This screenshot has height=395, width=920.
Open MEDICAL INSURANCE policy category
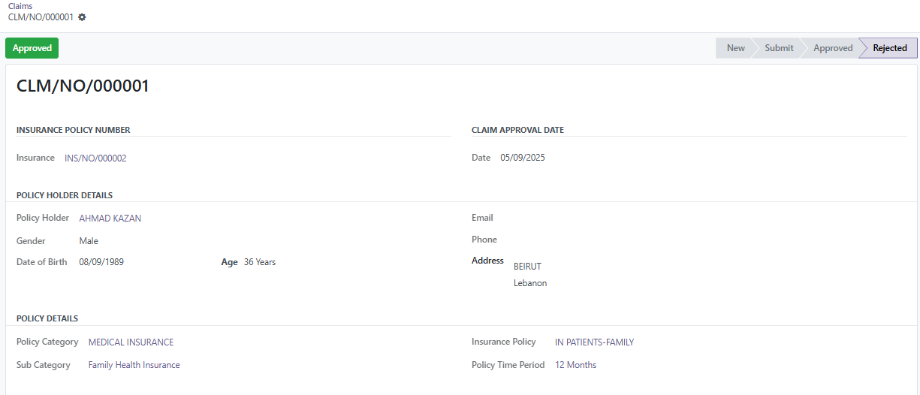131,342
